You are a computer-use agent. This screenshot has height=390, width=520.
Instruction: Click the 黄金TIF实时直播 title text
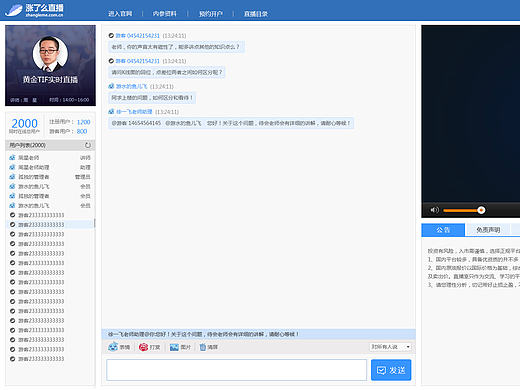point(50,80)
